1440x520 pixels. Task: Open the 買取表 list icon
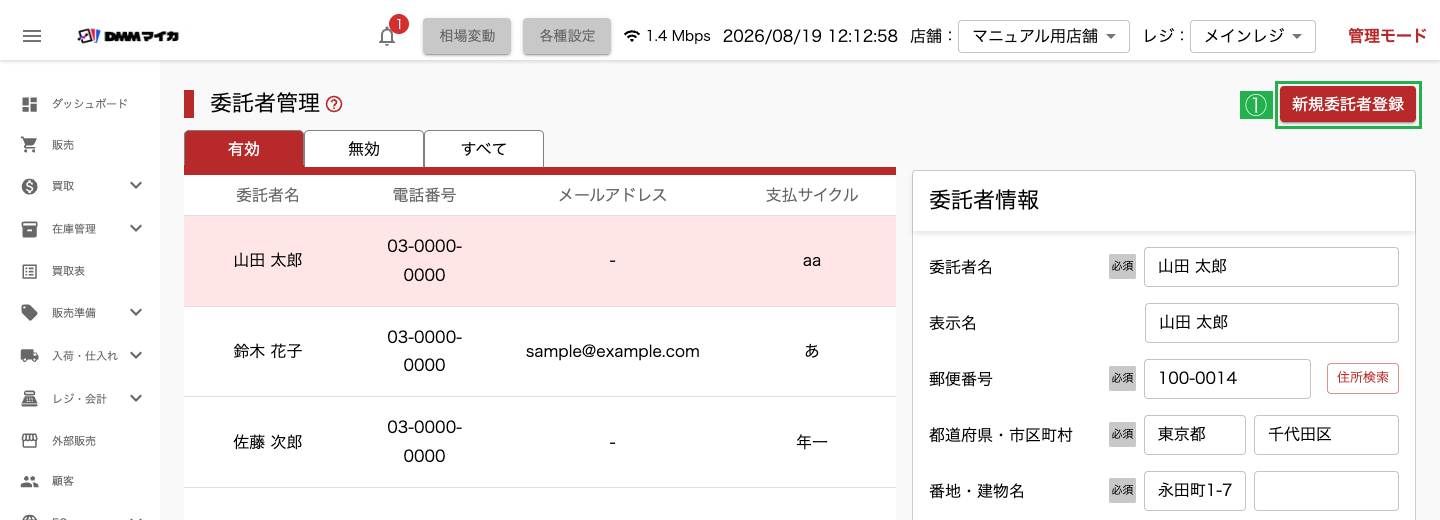(x=30, y=271)
